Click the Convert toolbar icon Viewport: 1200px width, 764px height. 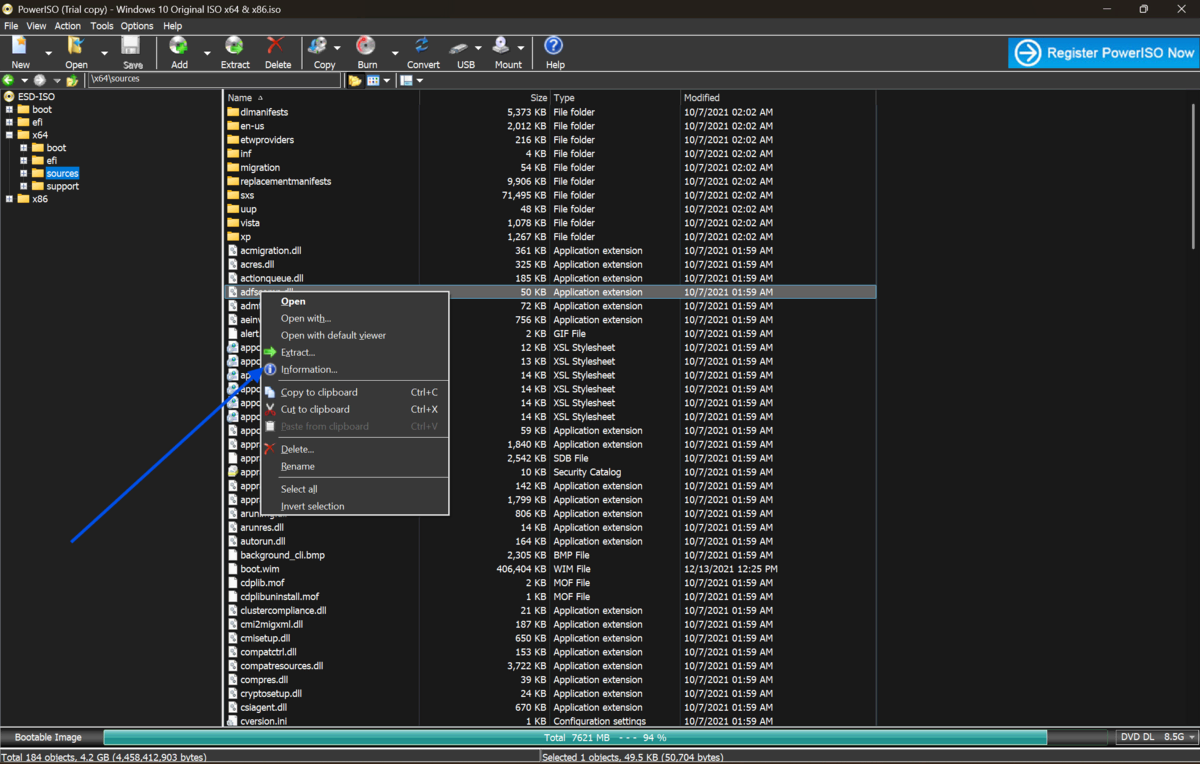point(422,46)
